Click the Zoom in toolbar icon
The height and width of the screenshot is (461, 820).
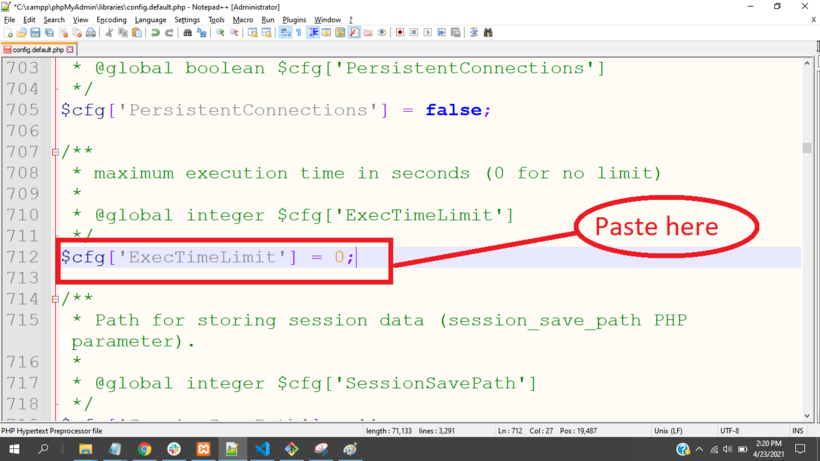coord(220,33)
